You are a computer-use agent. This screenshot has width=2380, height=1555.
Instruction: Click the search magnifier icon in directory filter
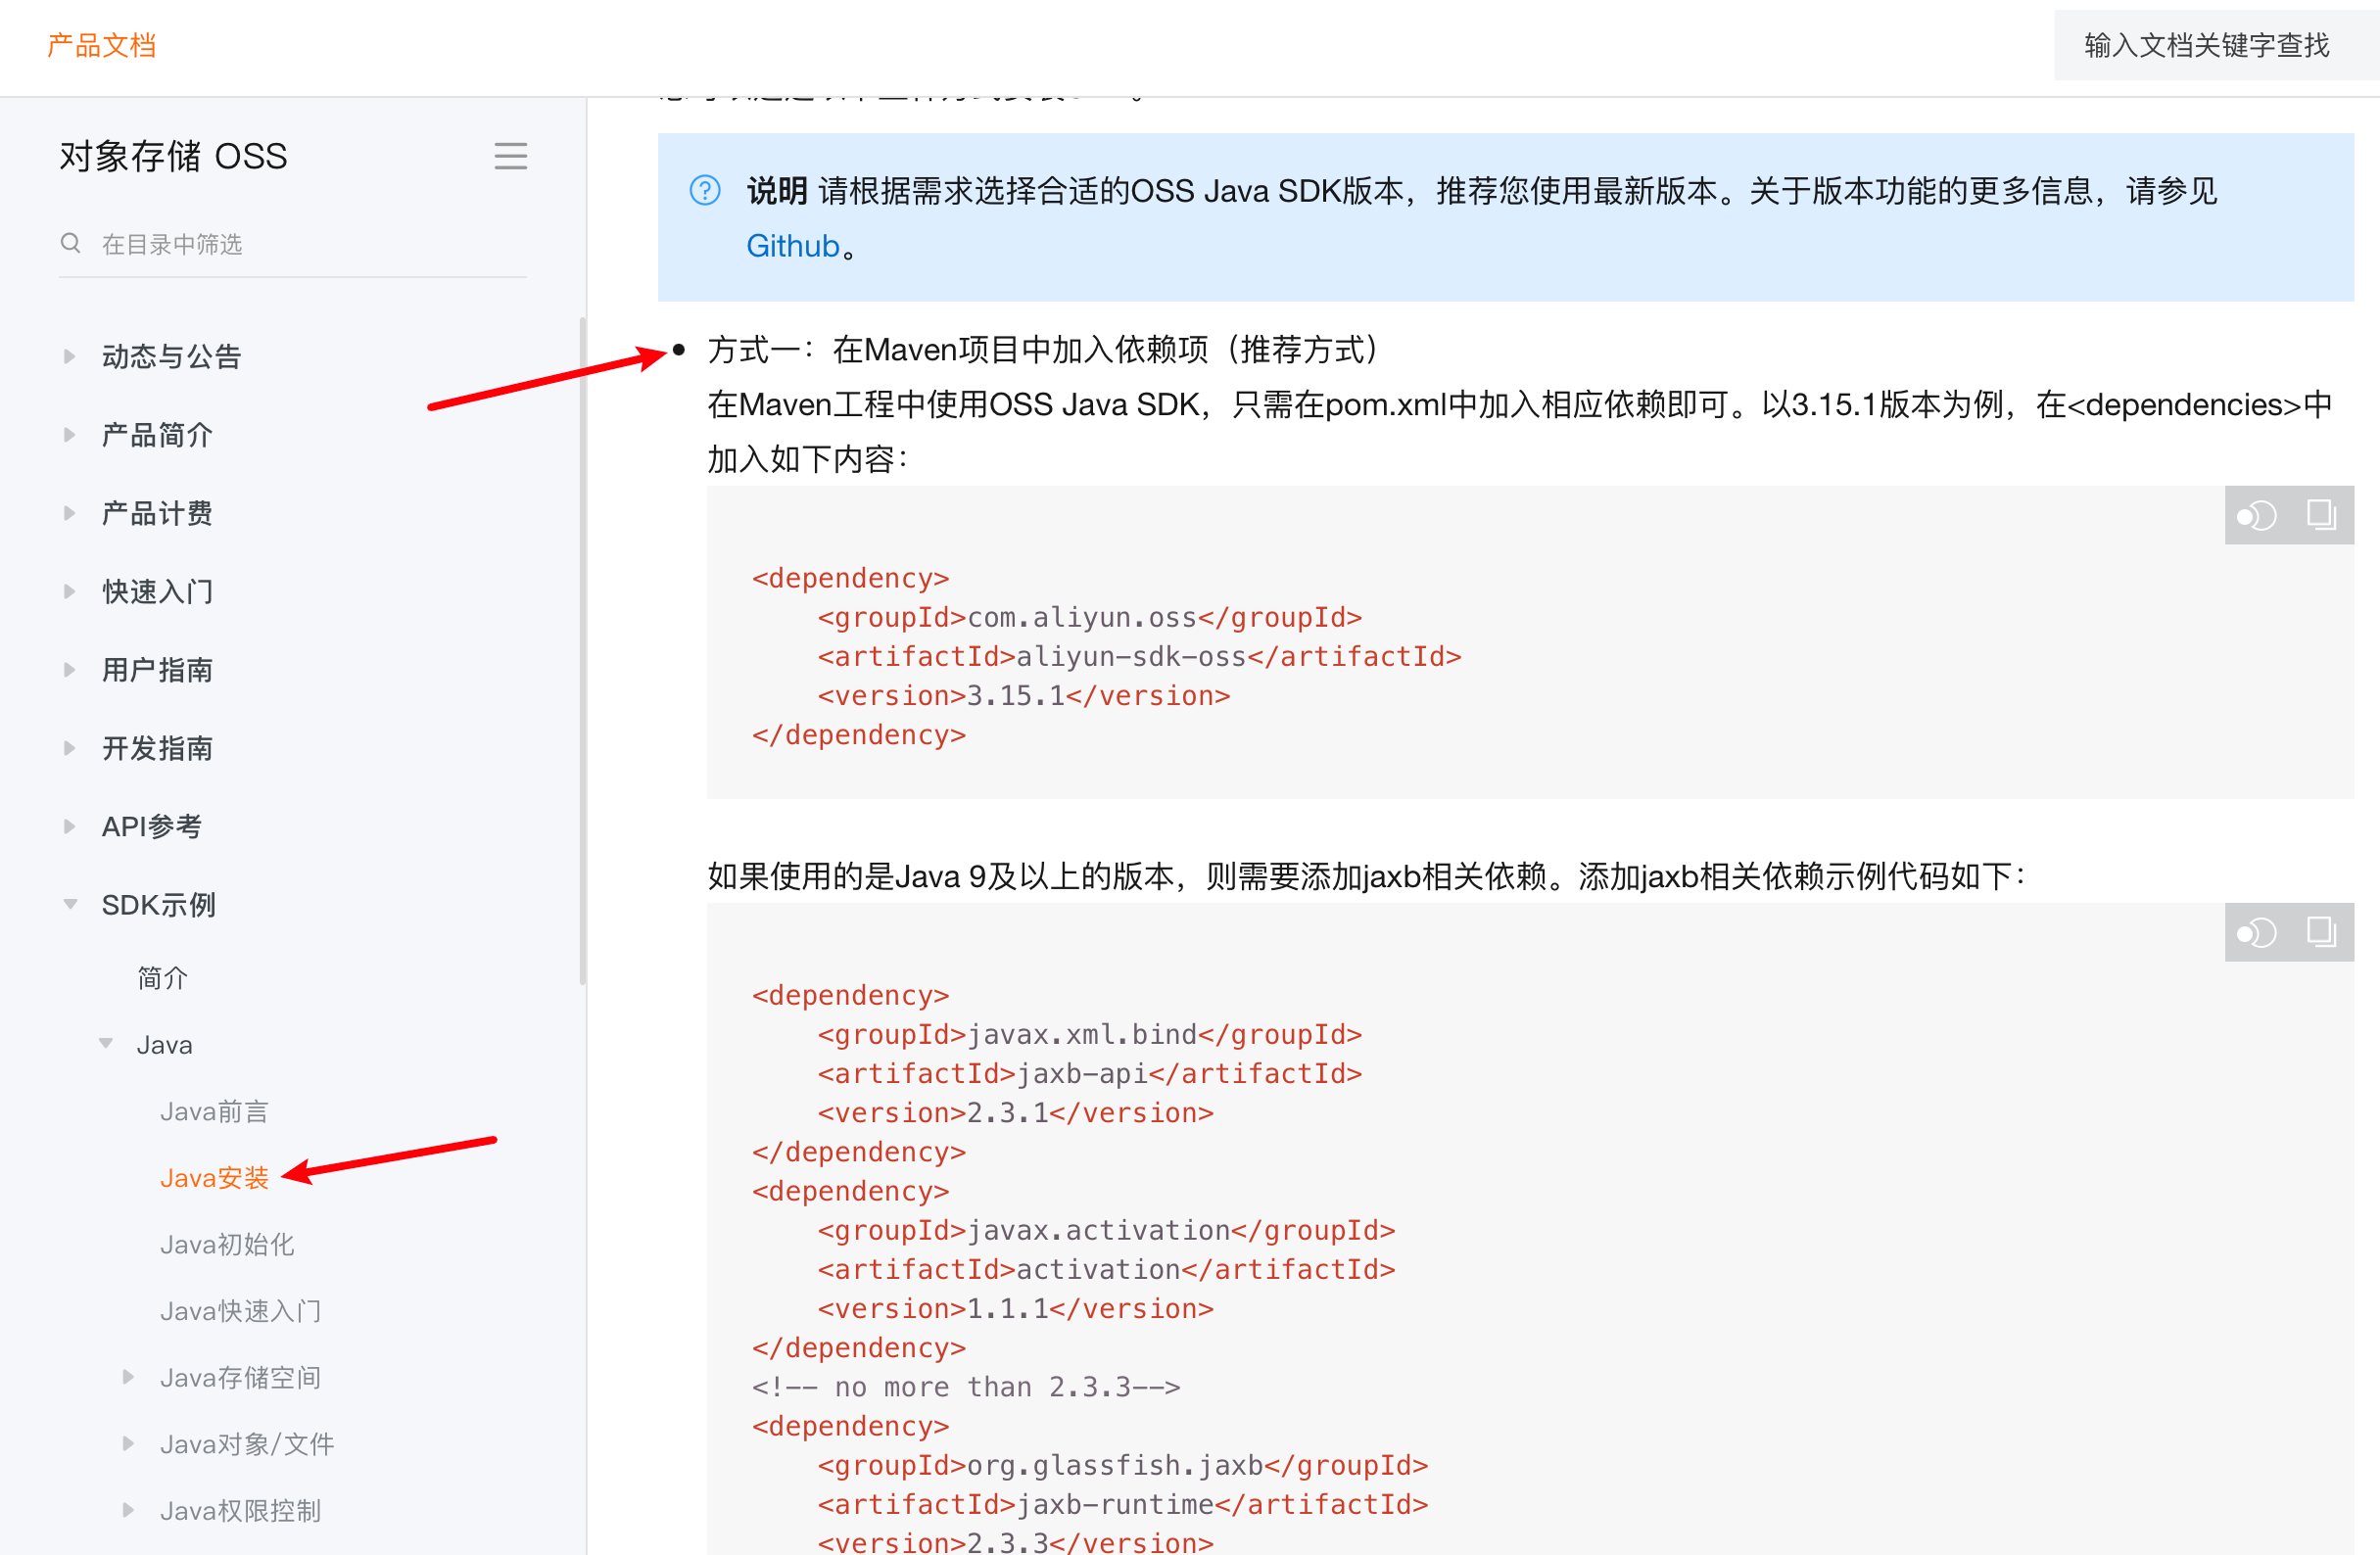(71, 243)
